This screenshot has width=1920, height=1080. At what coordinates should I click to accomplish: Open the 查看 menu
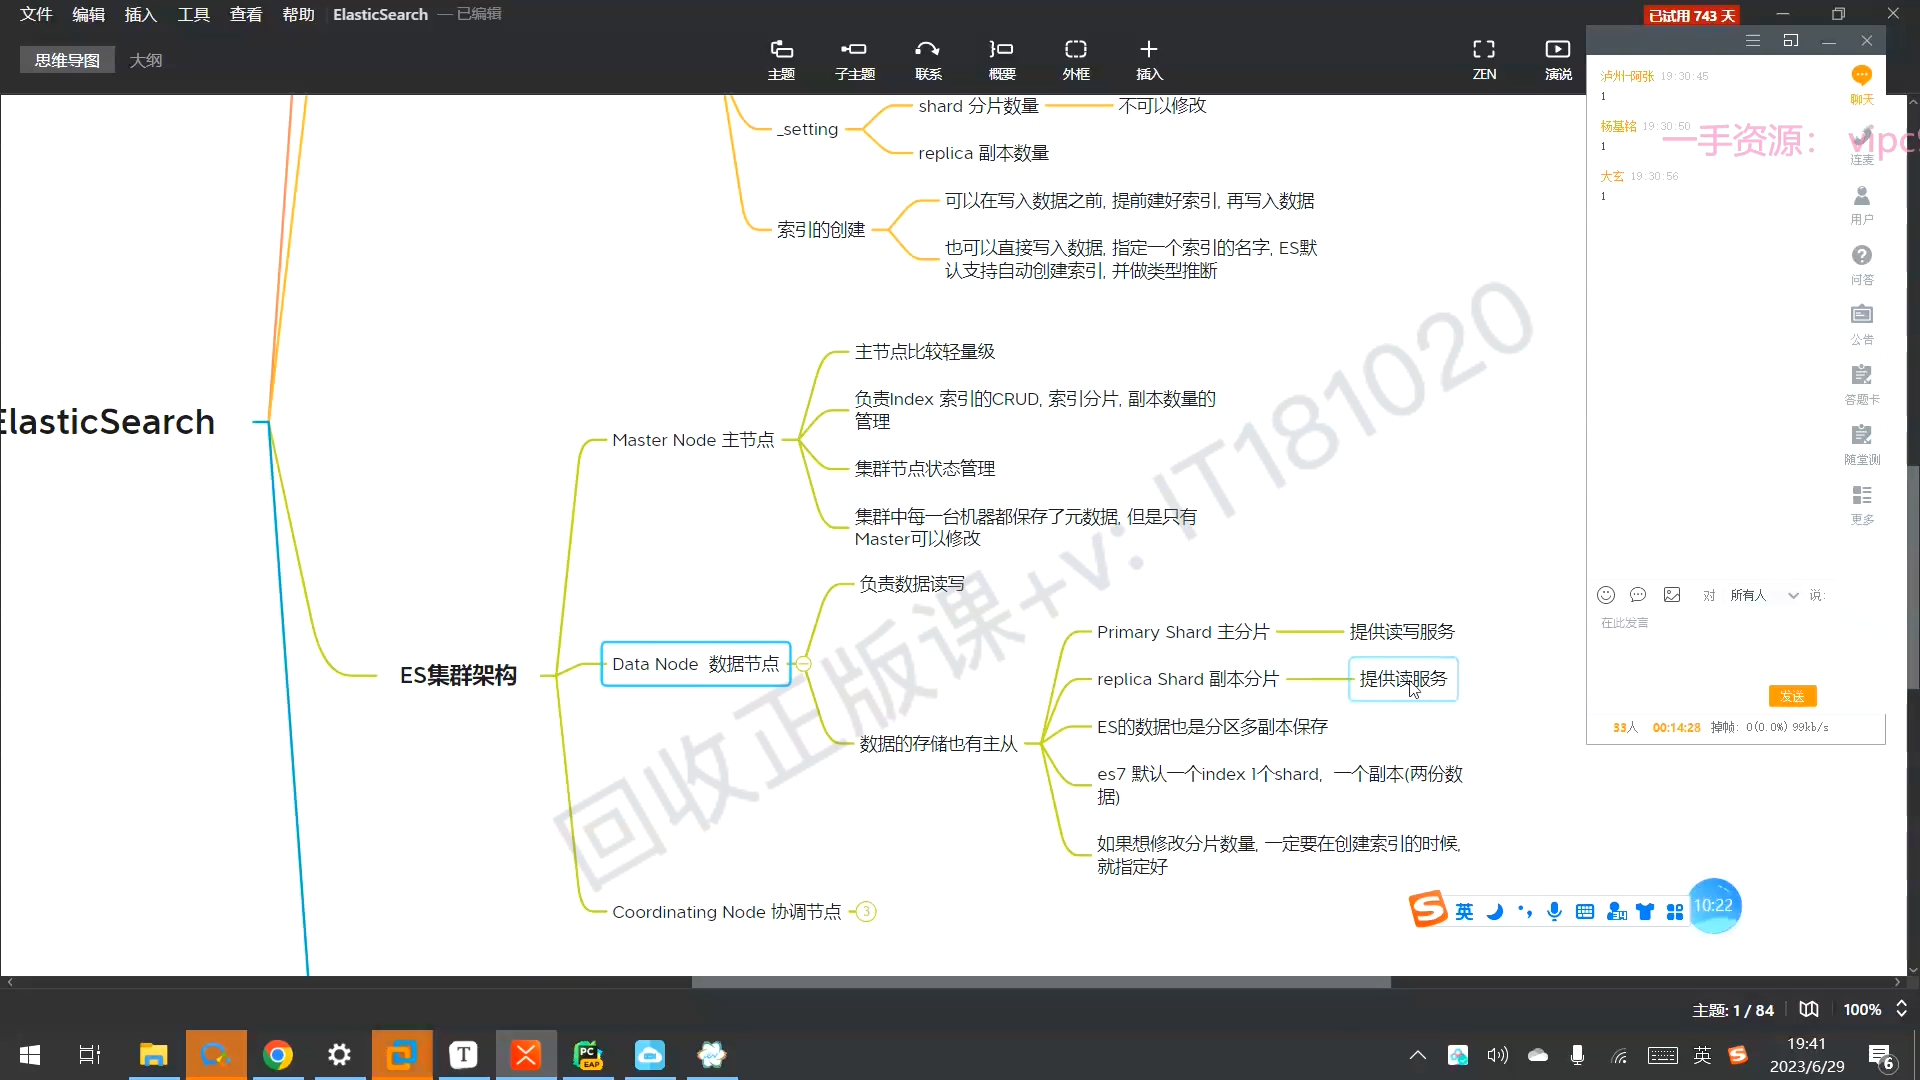pos(246,14)
